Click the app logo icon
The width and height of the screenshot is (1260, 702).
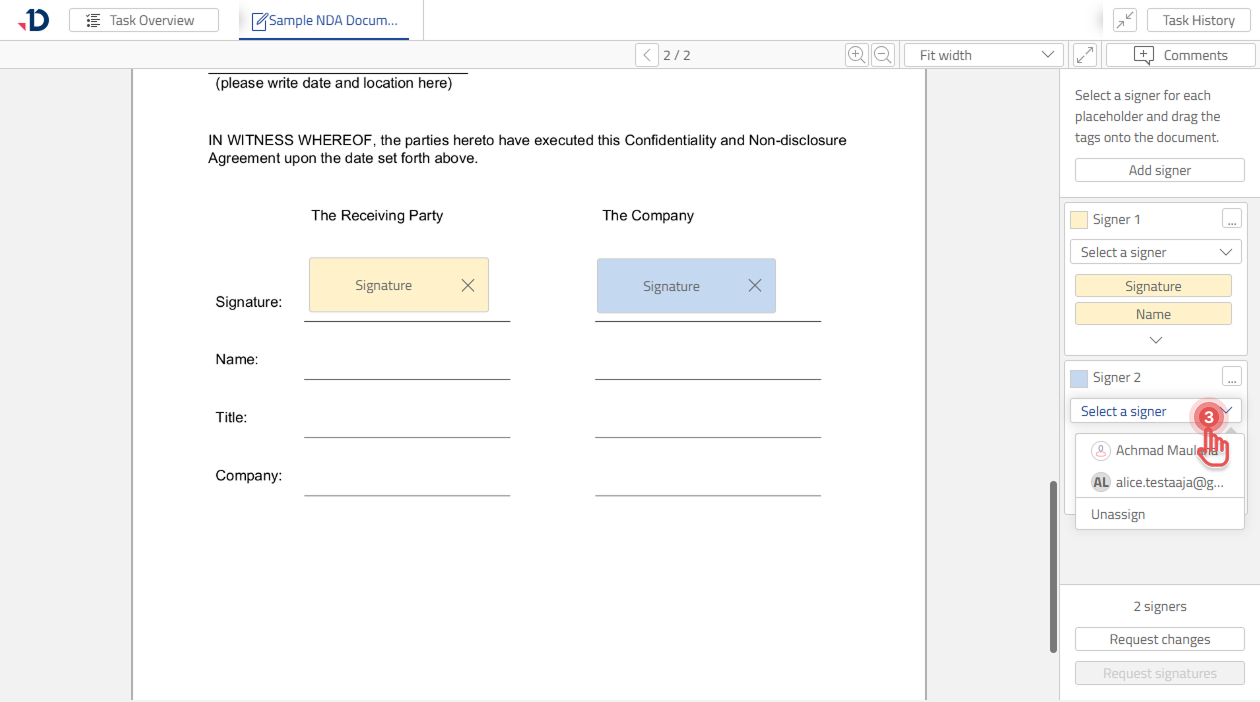34,19
